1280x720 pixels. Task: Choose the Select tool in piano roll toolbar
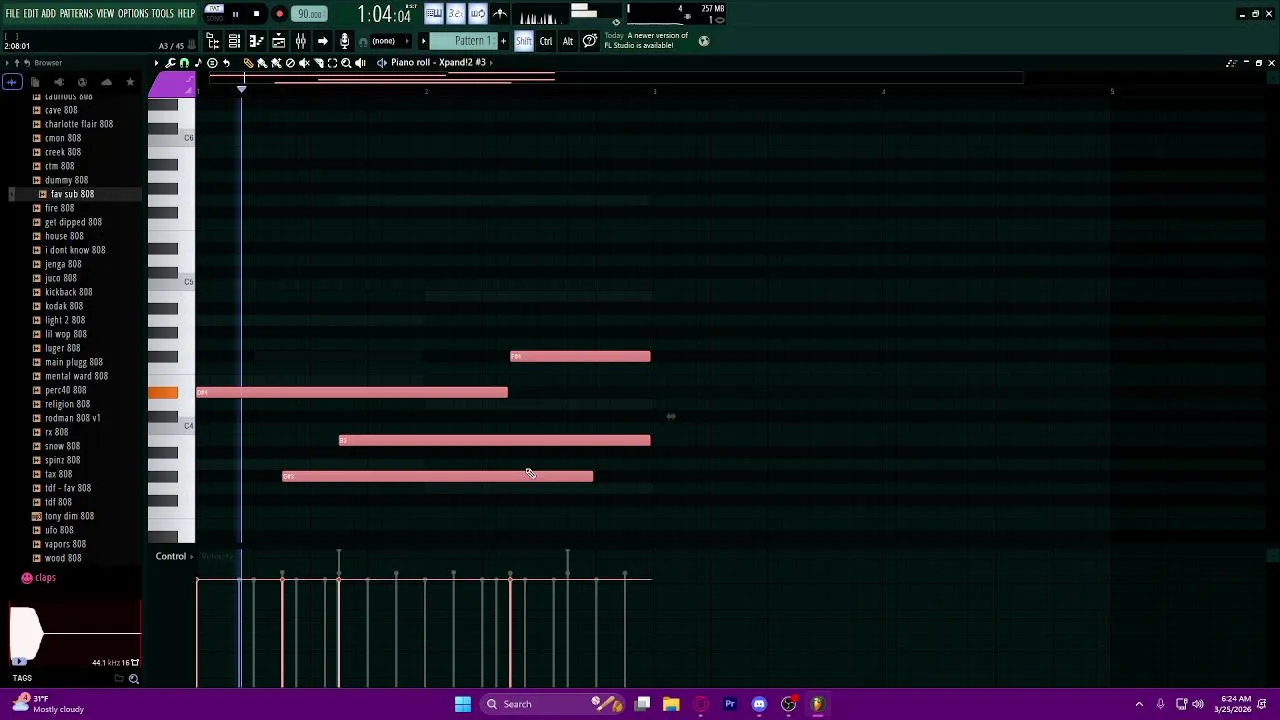(x=332, y=63)
